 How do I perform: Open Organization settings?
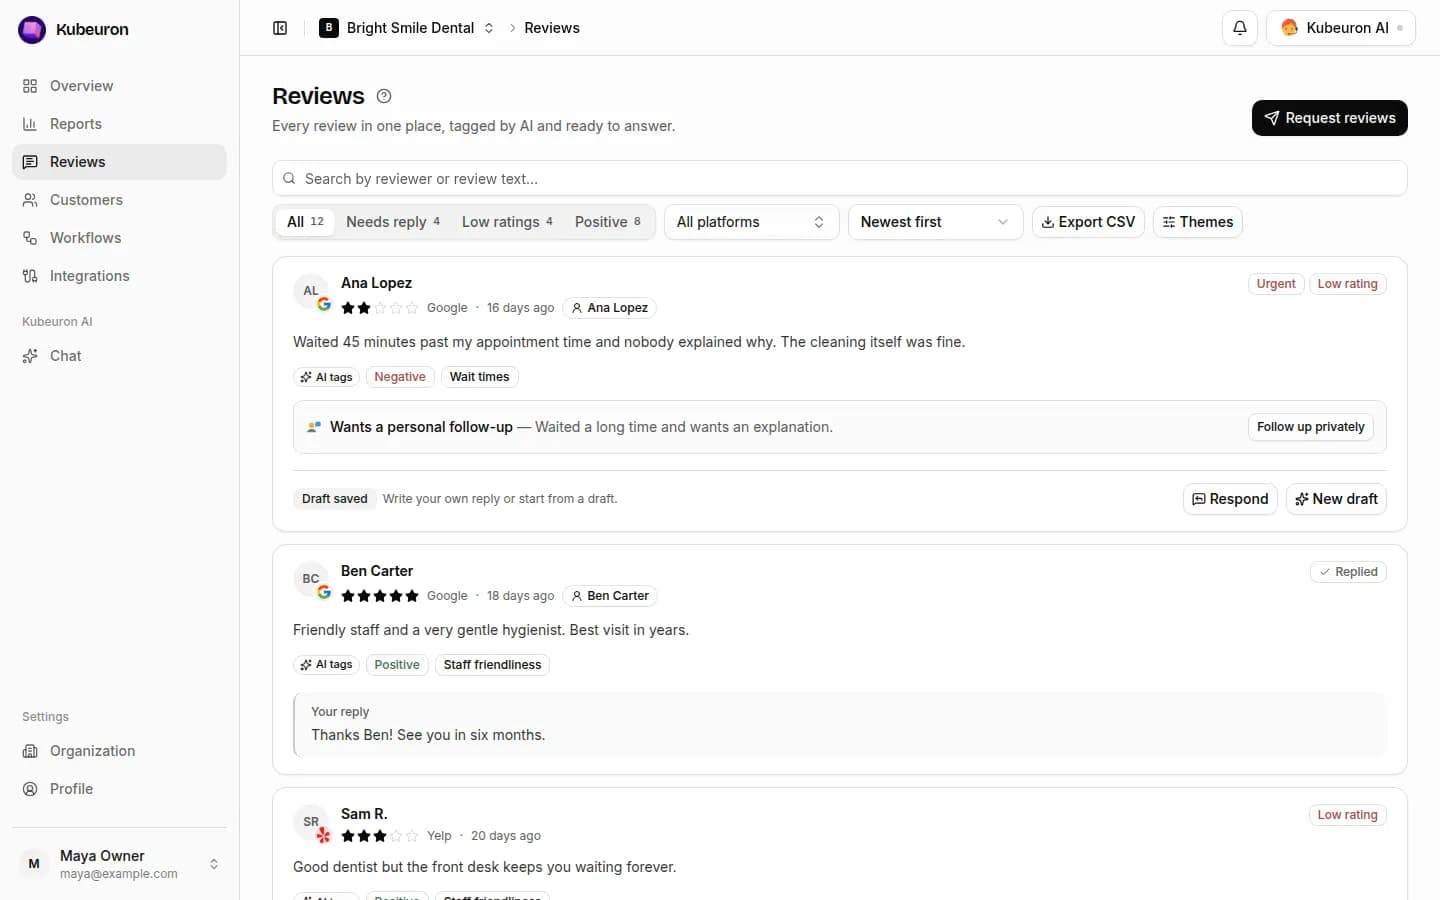click(x=119, y=751)
